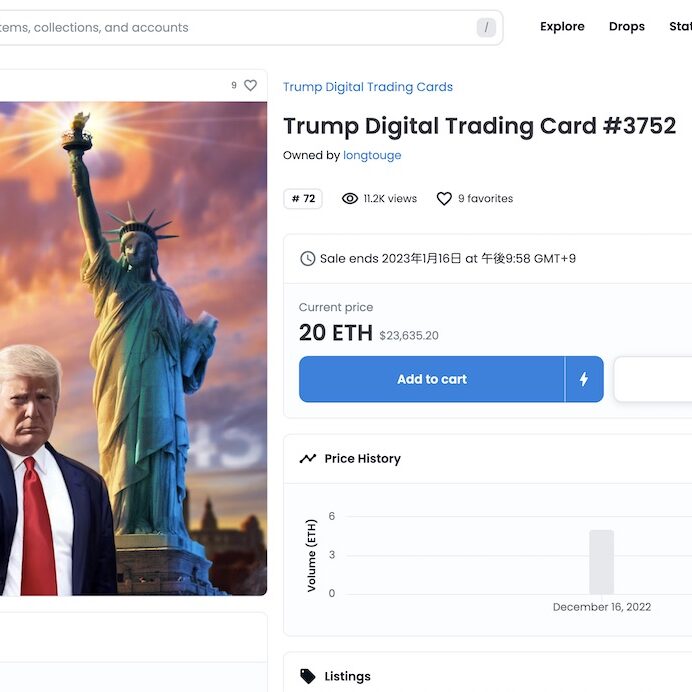The width and height of the screenshot is (692, 692).
Task: Click the Price History chart icon
Action: coord(308,459)
